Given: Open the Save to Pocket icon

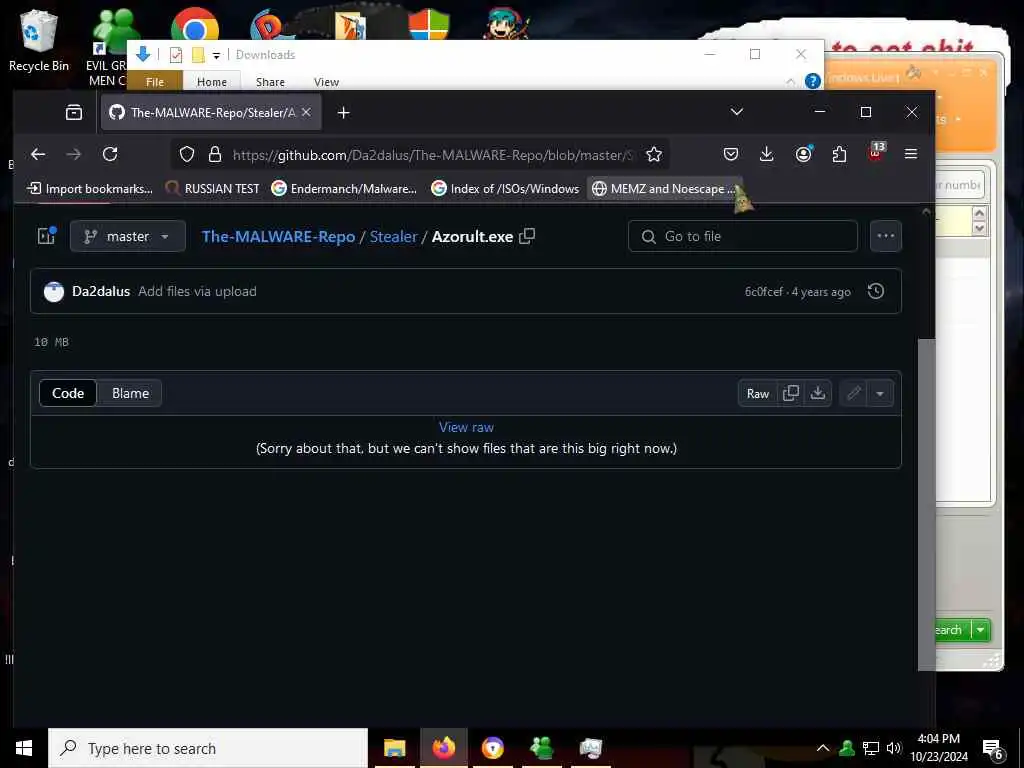Looking at the screenshot, I should pos(731,154).
